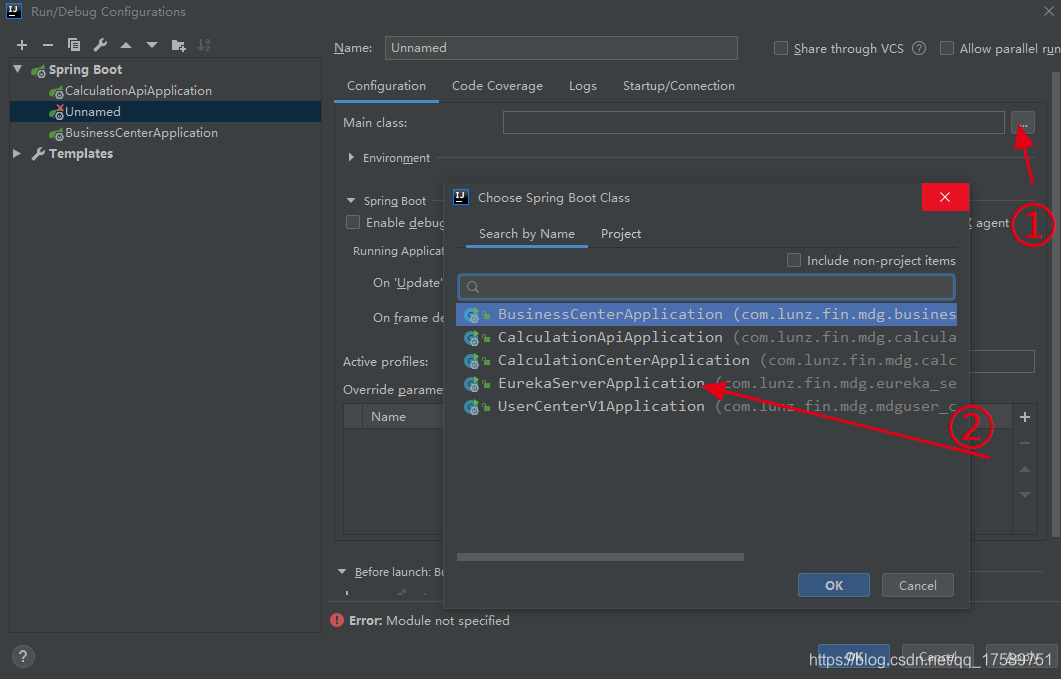Viewport: 1061px width, 679px height.
Task: Choose CalculationApiApplication in class list
Action: click(706, 338)
